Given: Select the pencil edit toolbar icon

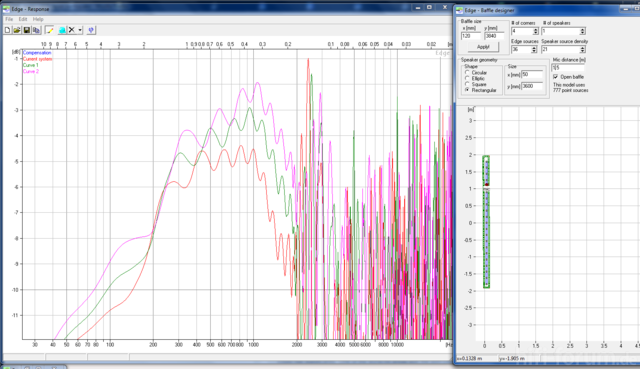Looking at the screenshot, I should pyautogui.click(x=50, y=30).
